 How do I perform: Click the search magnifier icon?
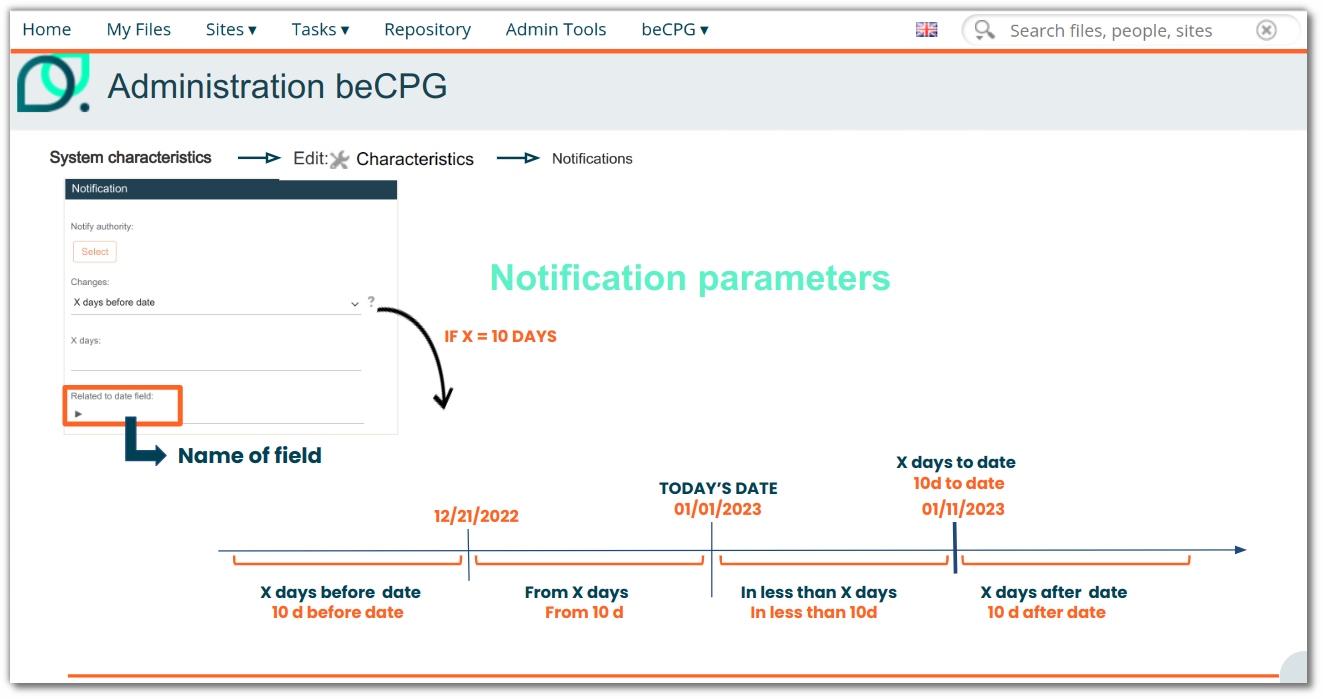tap(985, 30)
